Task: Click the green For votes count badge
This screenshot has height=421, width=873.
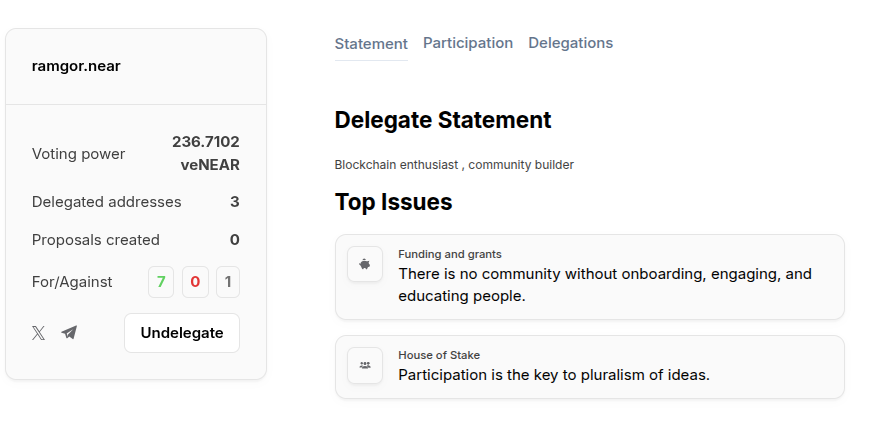Action: (161, 282)
